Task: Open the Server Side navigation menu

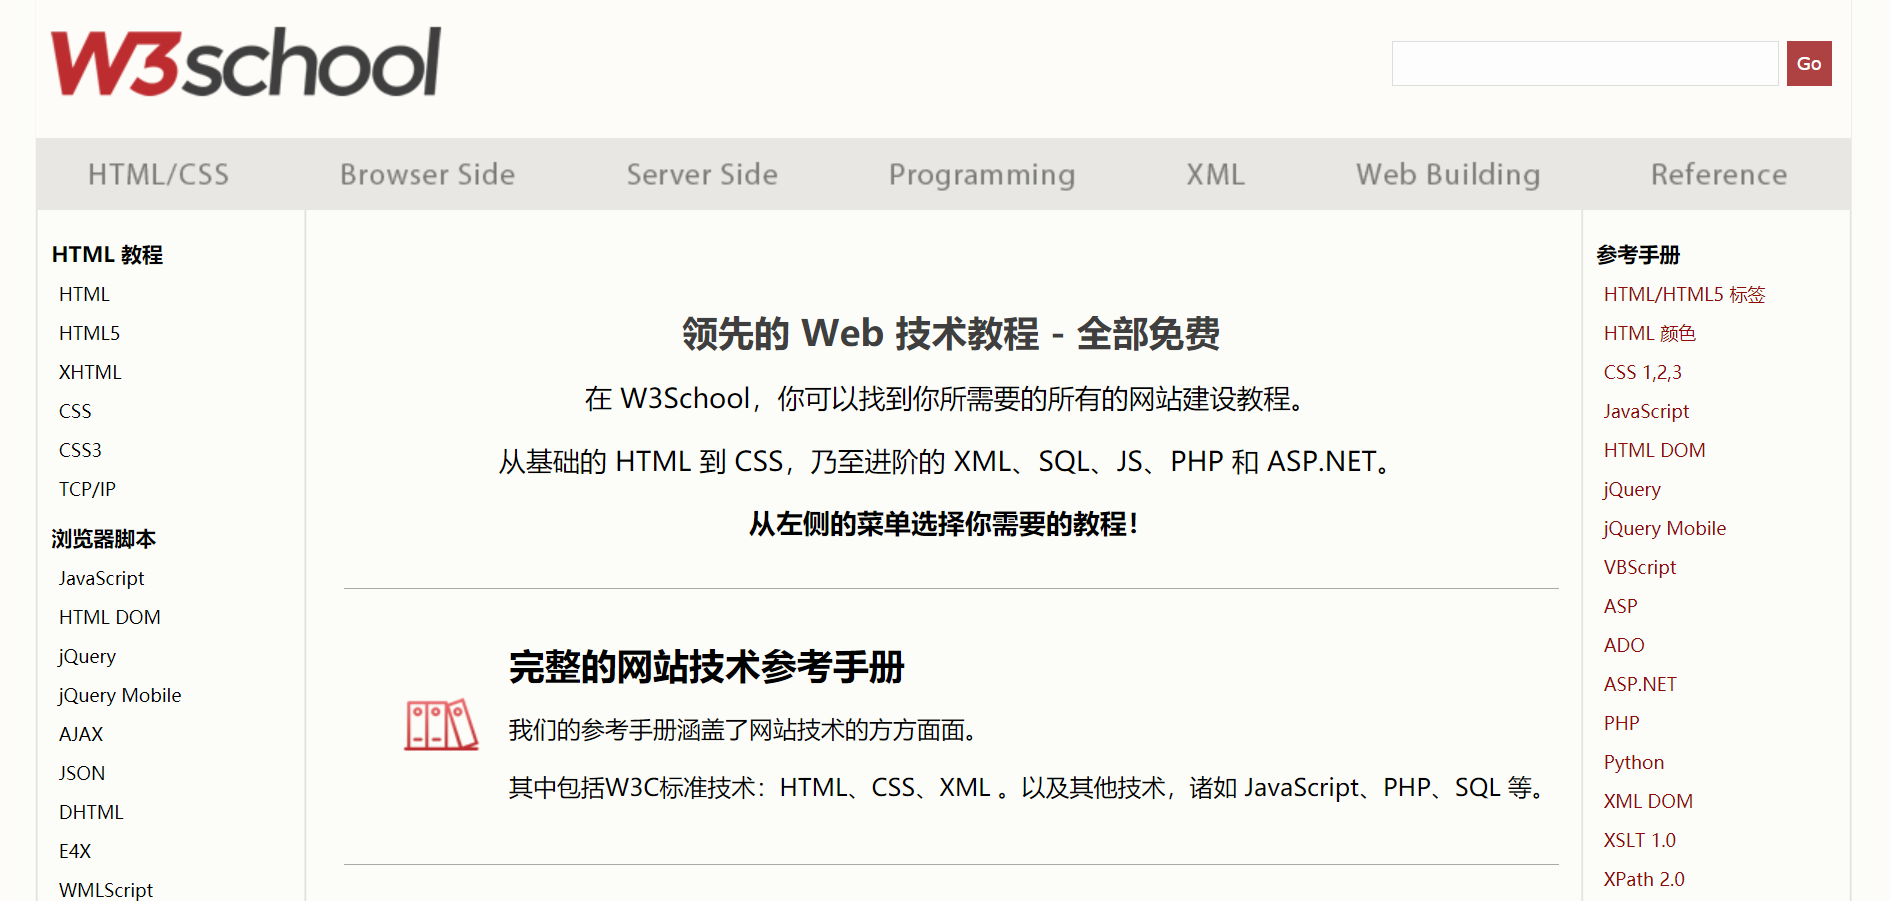Action: point(702,174)
